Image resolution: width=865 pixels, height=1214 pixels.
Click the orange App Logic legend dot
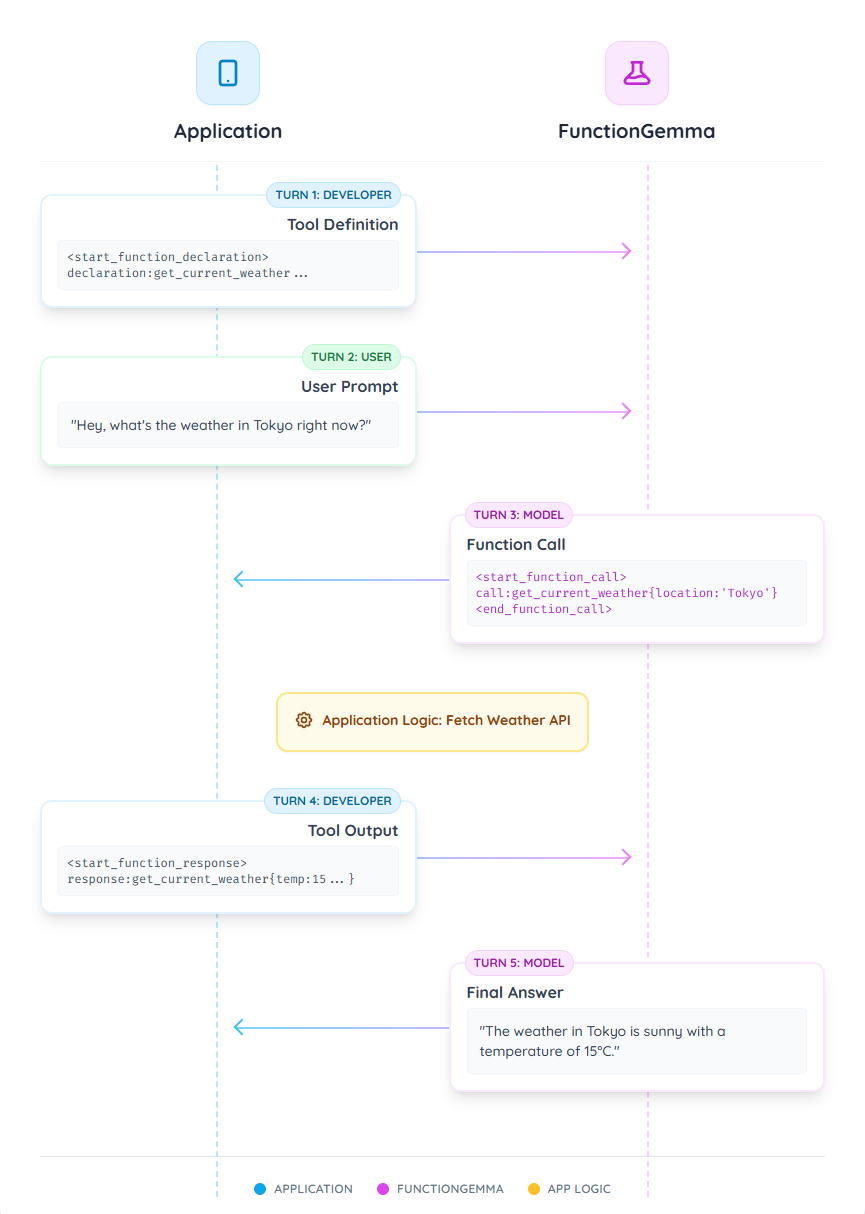533,1189
